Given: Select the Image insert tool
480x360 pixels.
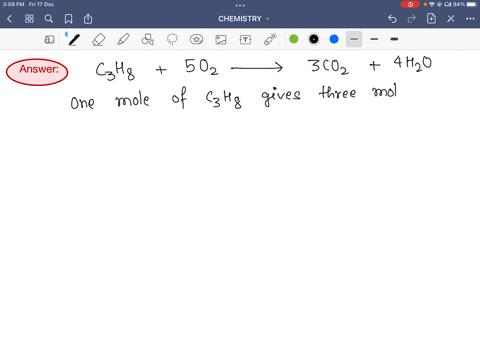Looking at the screenshot, I should [x=221, y=40].
